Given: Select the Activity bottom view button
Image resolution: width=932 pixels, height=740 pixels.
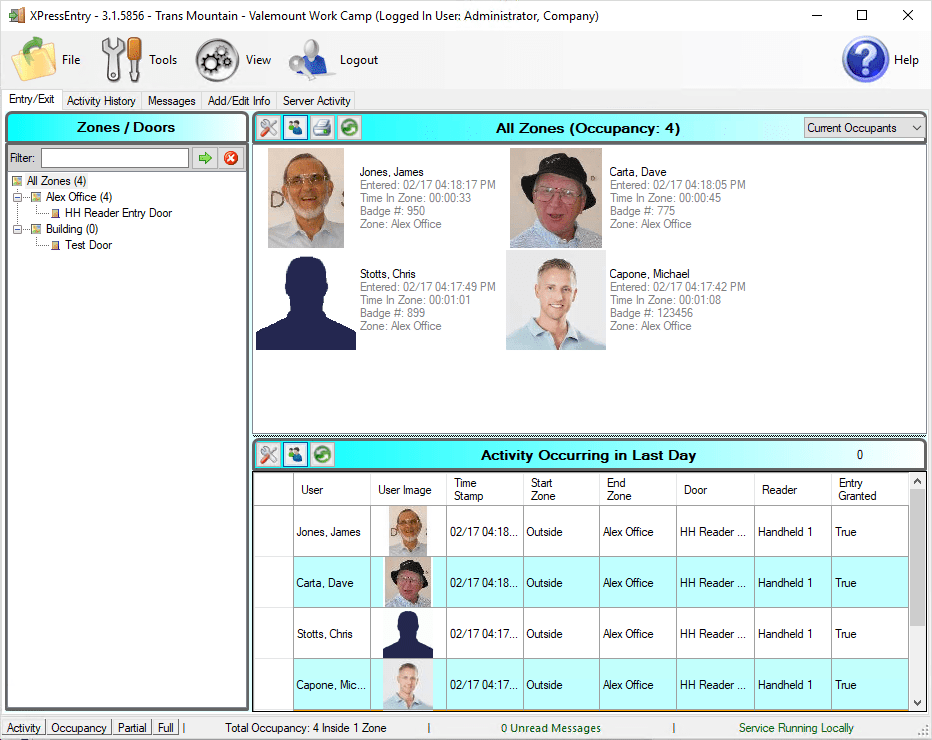Looking at the screenshot, I should coord(24,728).
